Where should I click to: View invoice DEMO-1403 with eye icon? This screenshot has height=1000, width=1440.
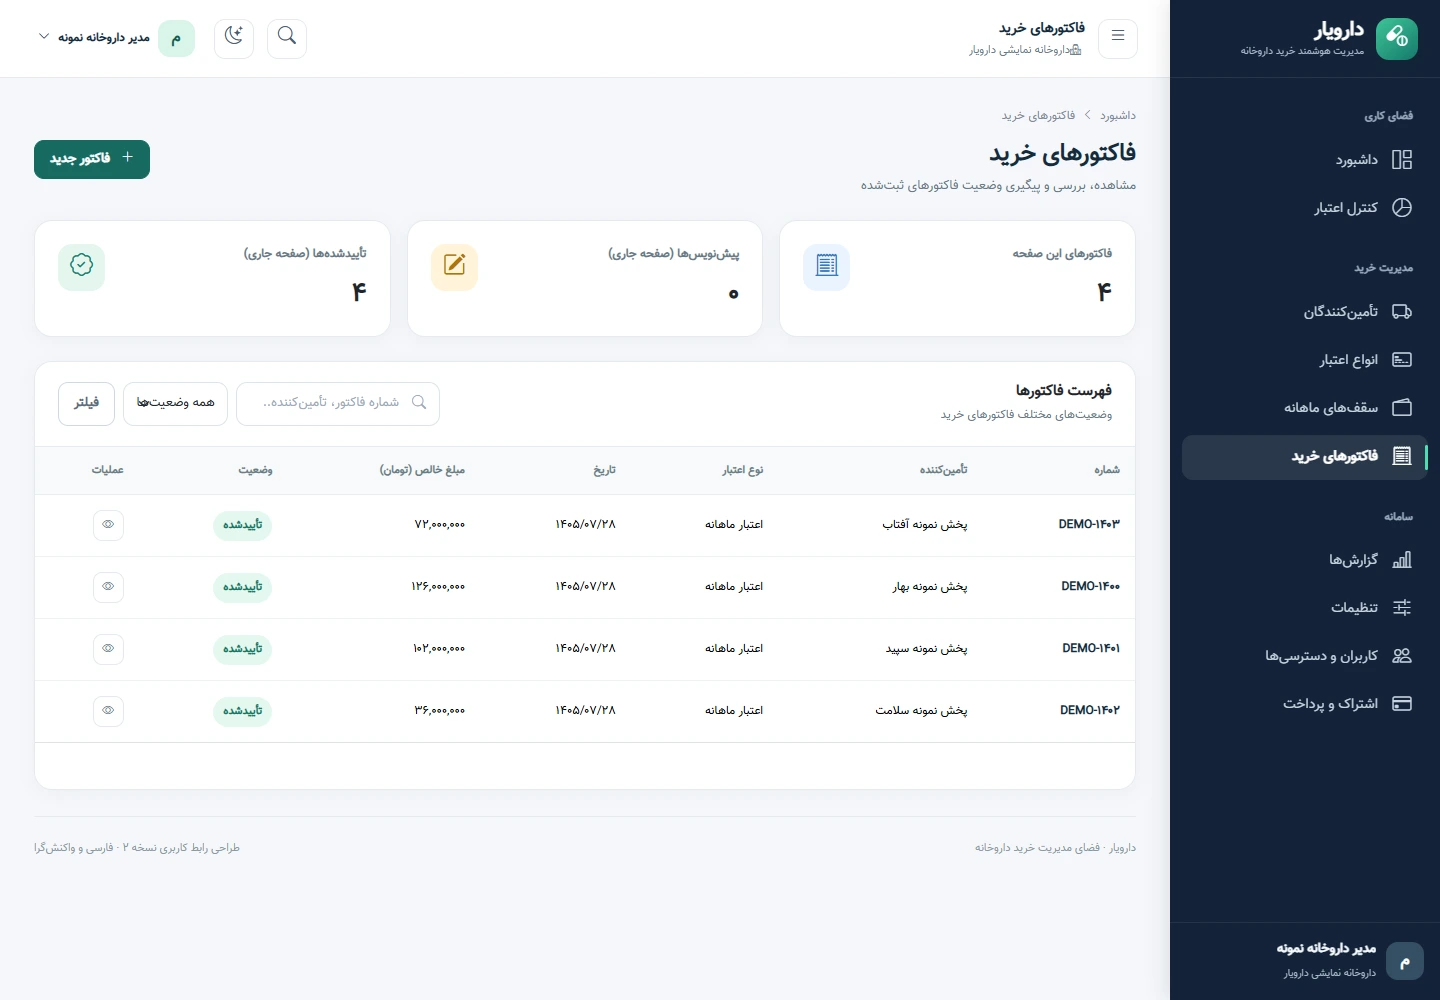tap(108, 525)
